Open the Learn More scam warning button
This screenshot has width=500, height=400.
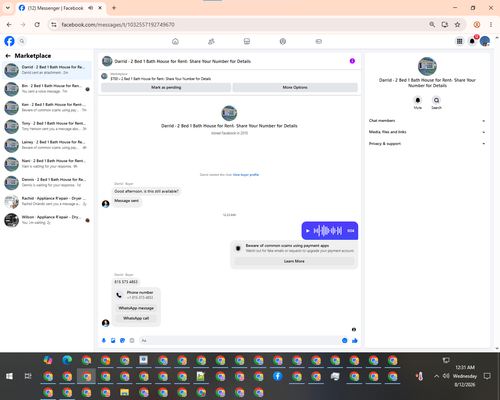(294, 261)
